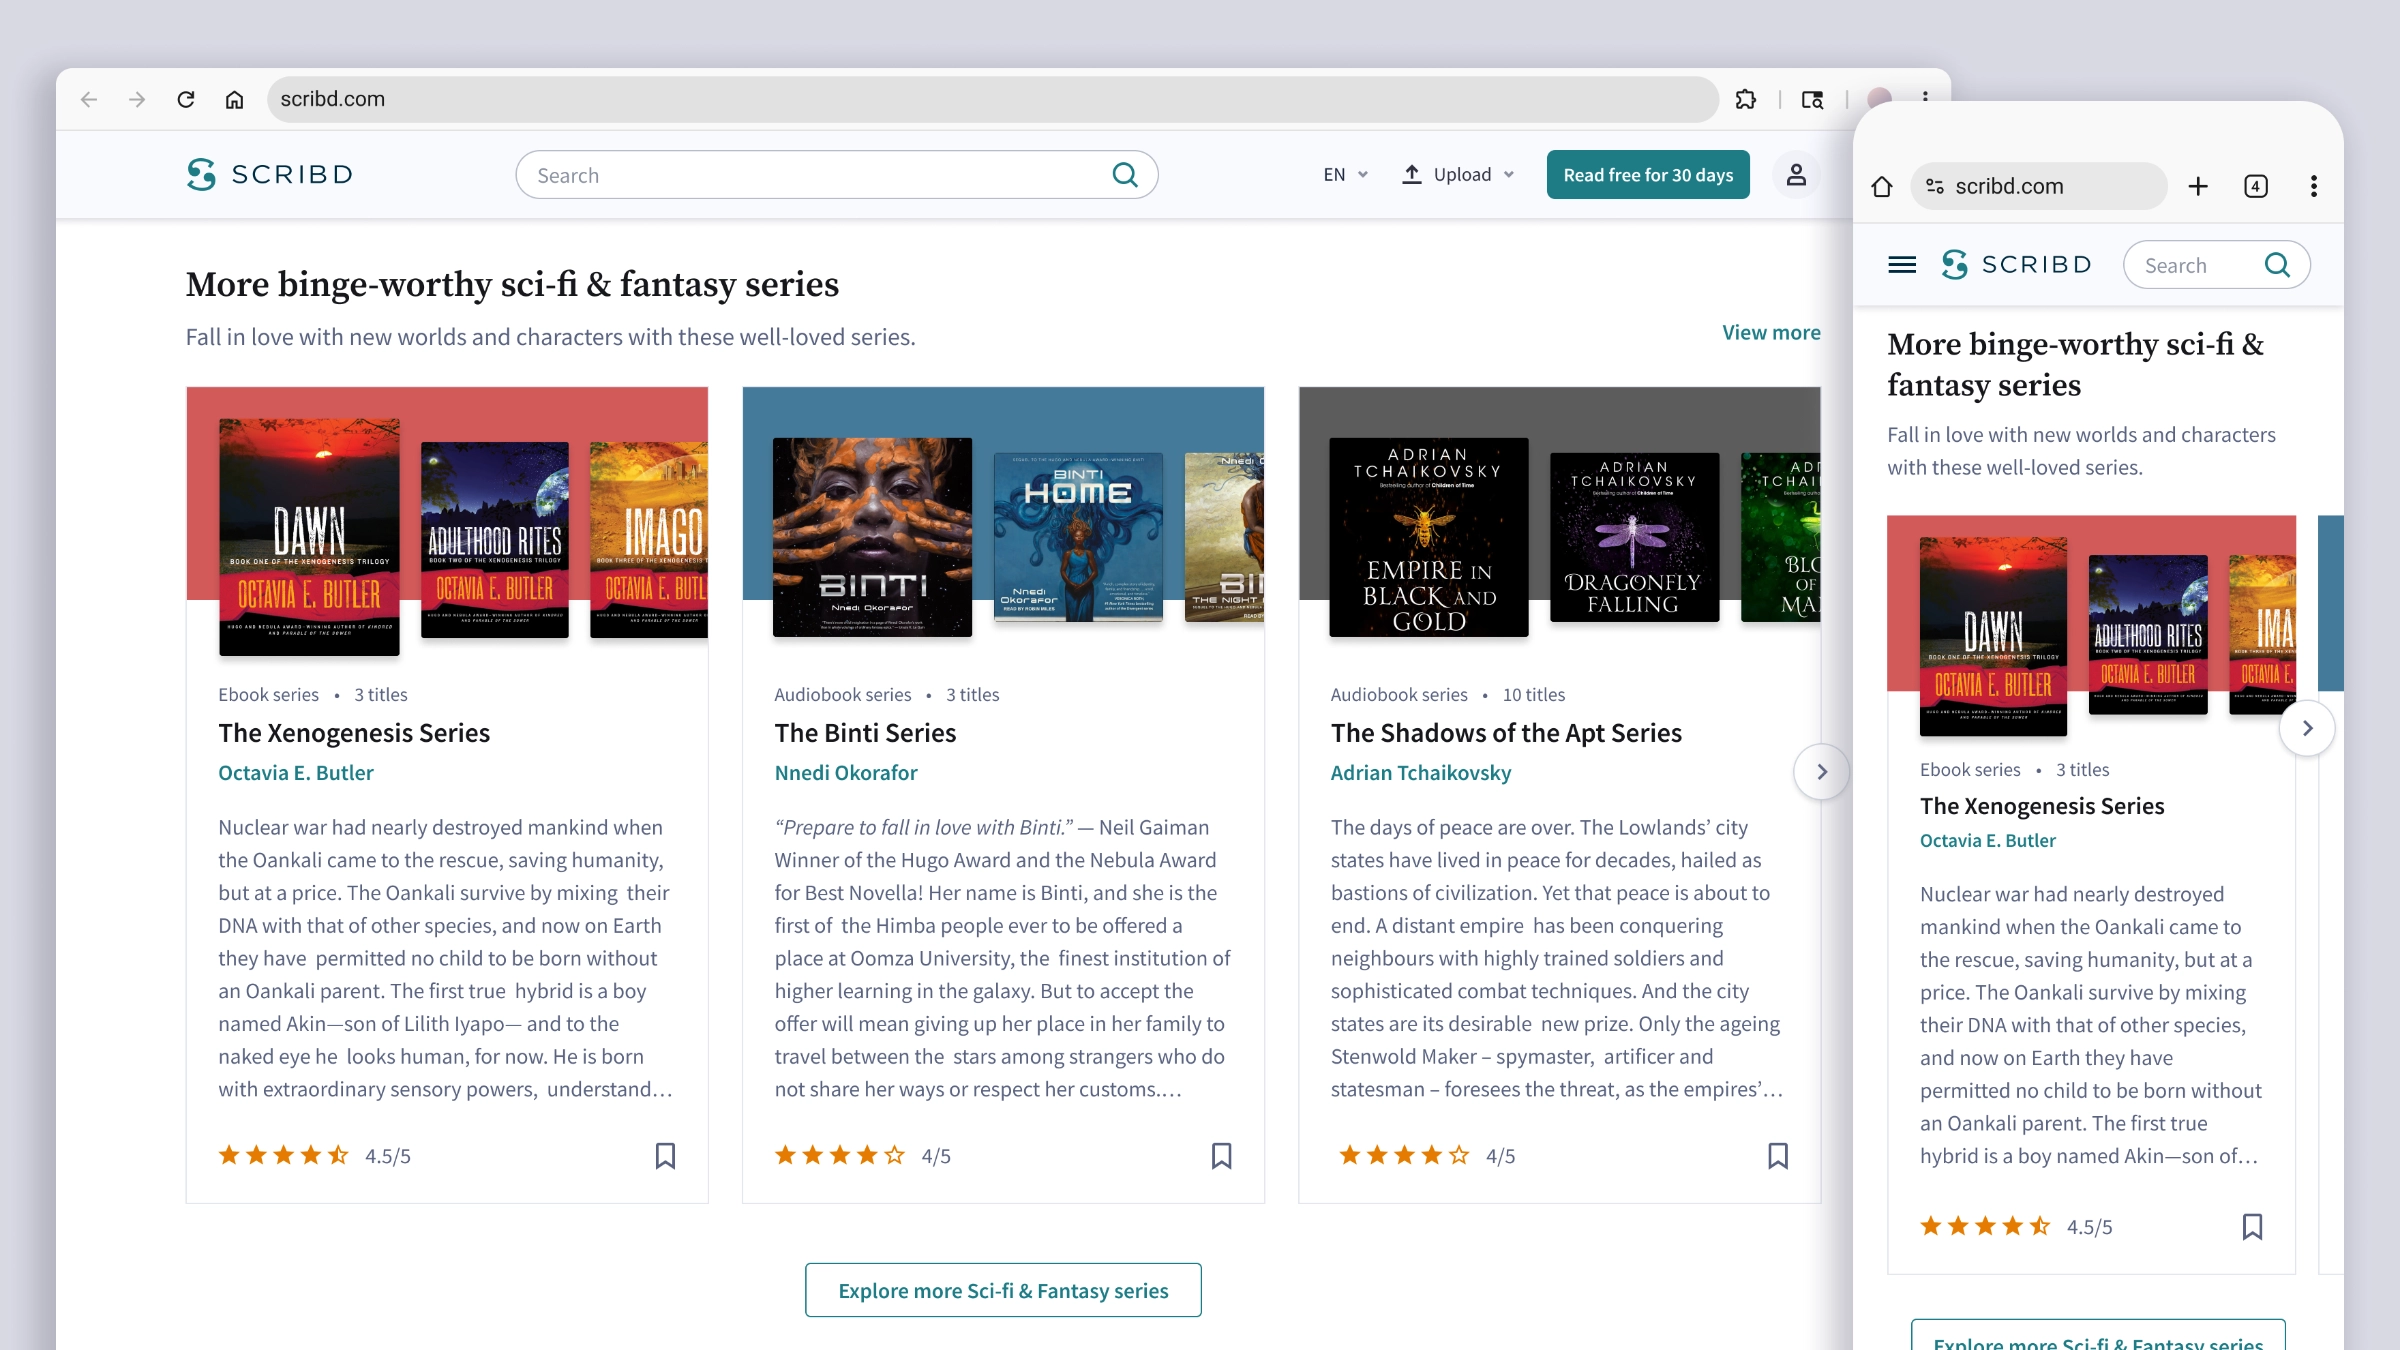Click the Dragonfly Falling cover
The height and width of the screenshot is (1350, 2400).
[1634, 537]
